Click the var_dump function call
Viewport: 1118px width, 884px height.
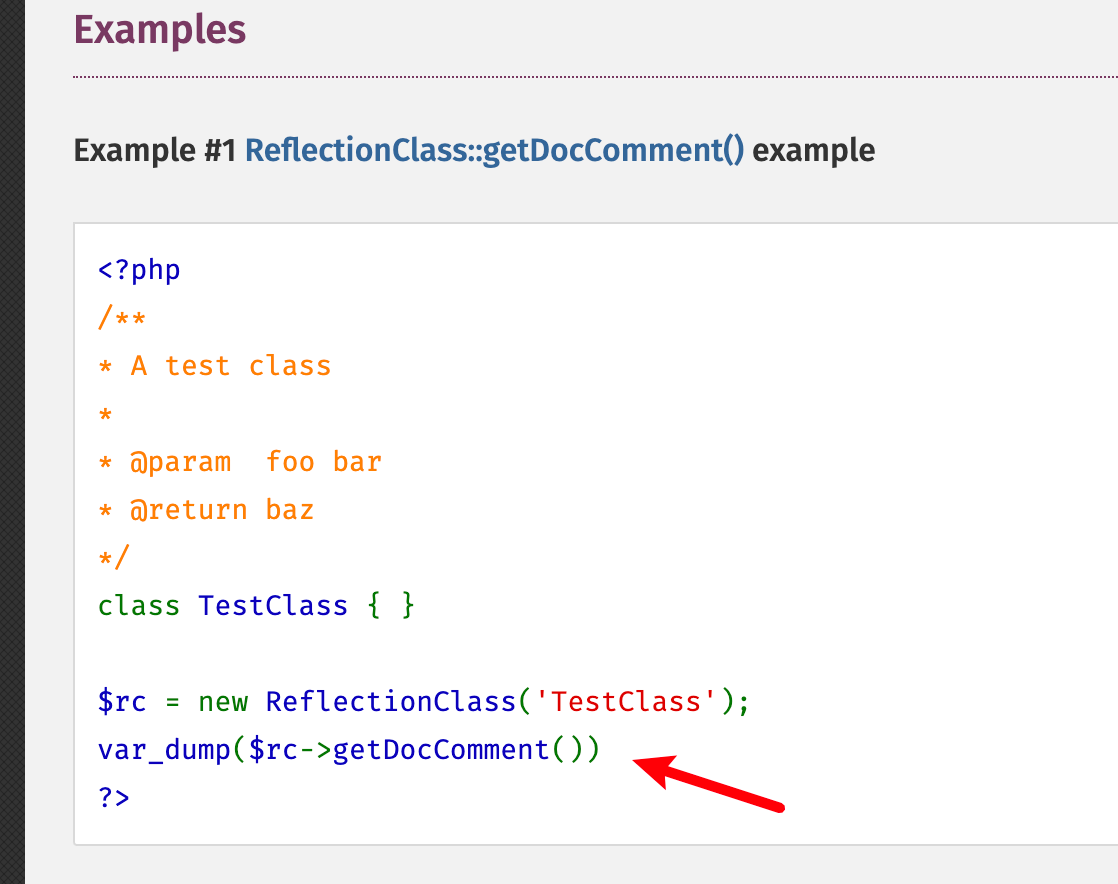(x=158, y=749)
